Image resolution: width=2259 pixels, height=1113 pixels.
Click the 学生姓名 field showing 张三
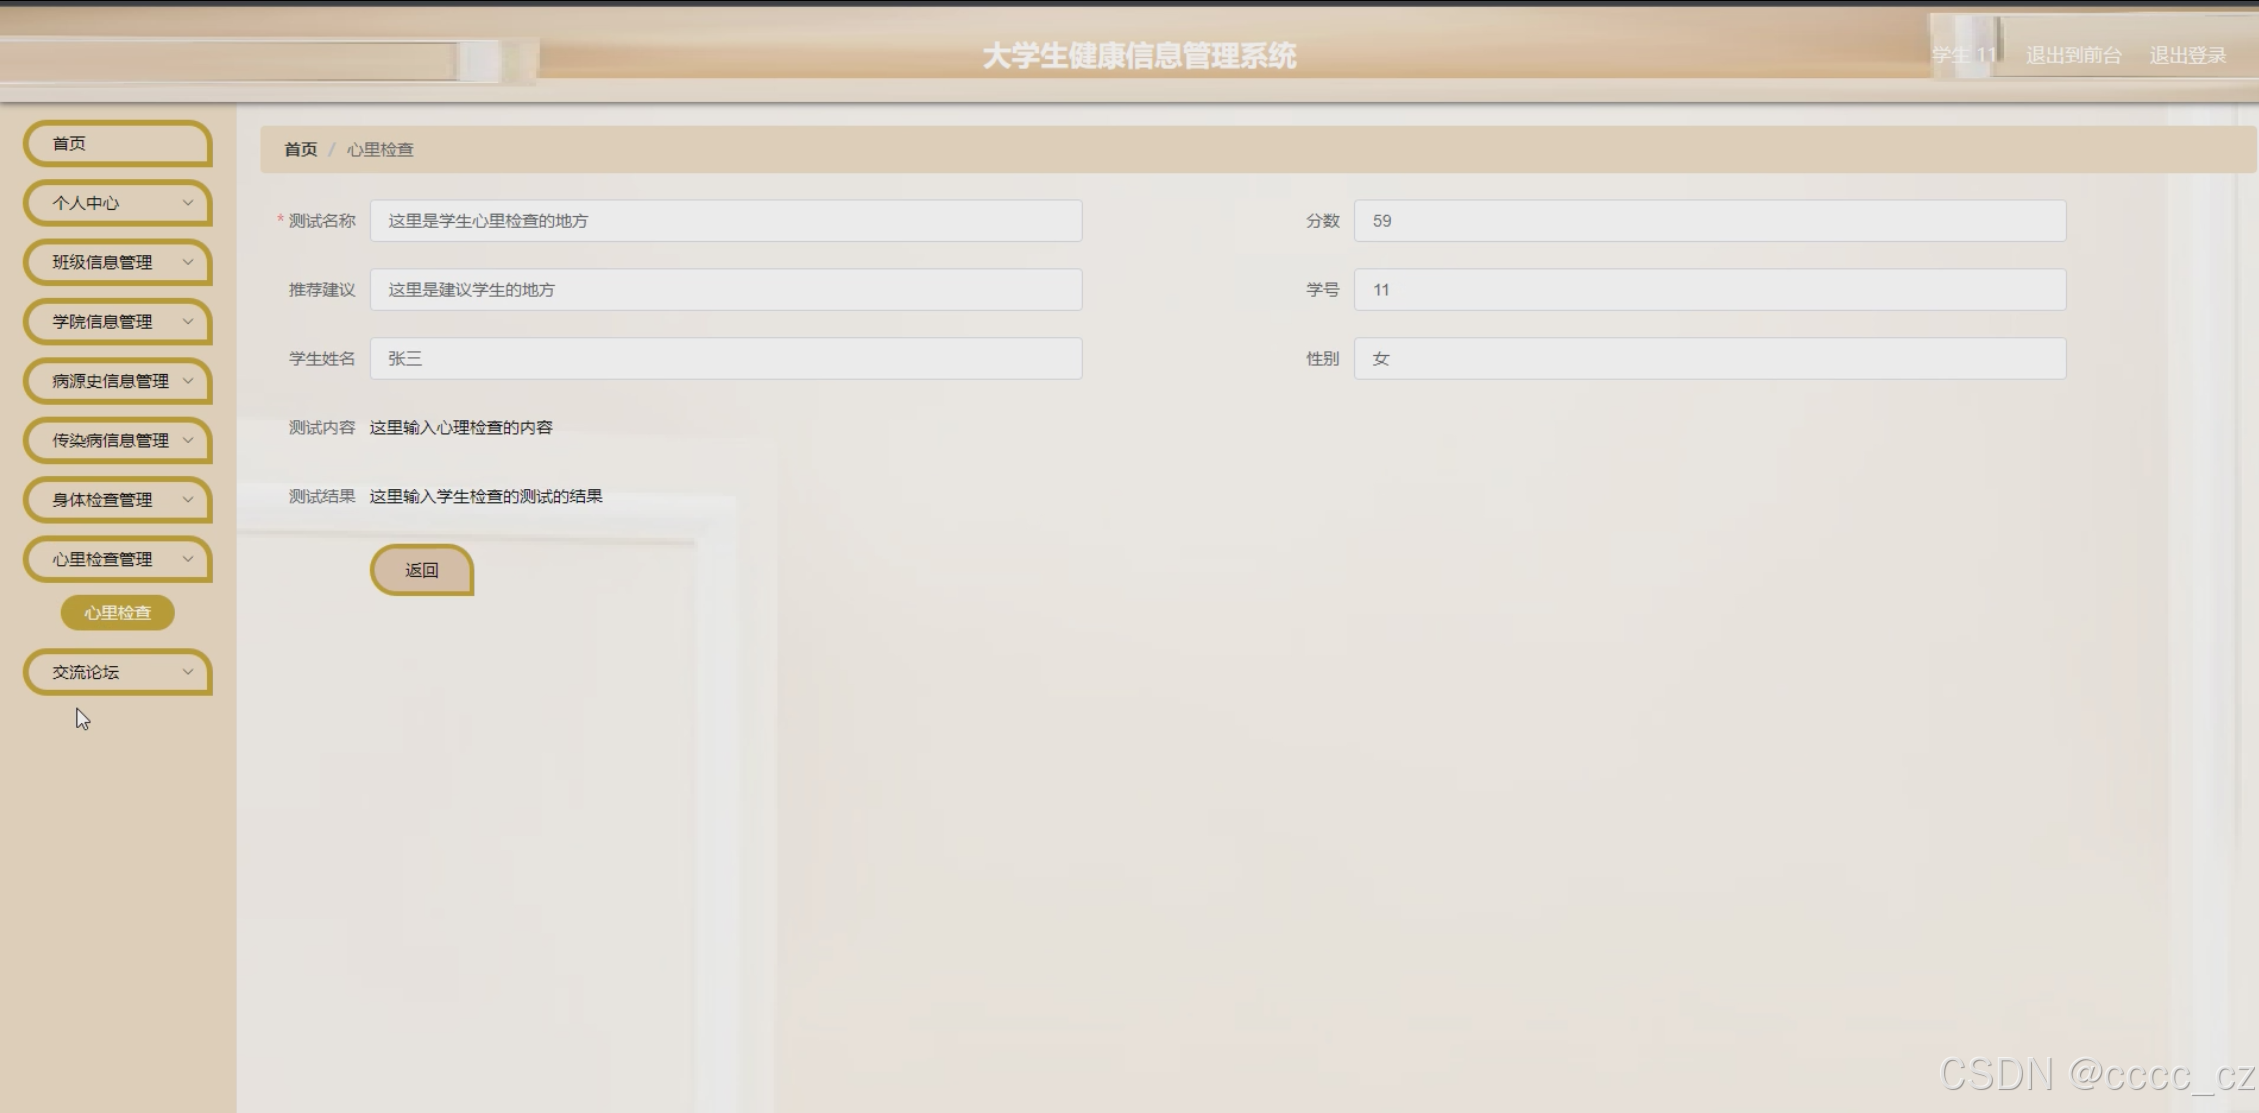pos(725,359)
